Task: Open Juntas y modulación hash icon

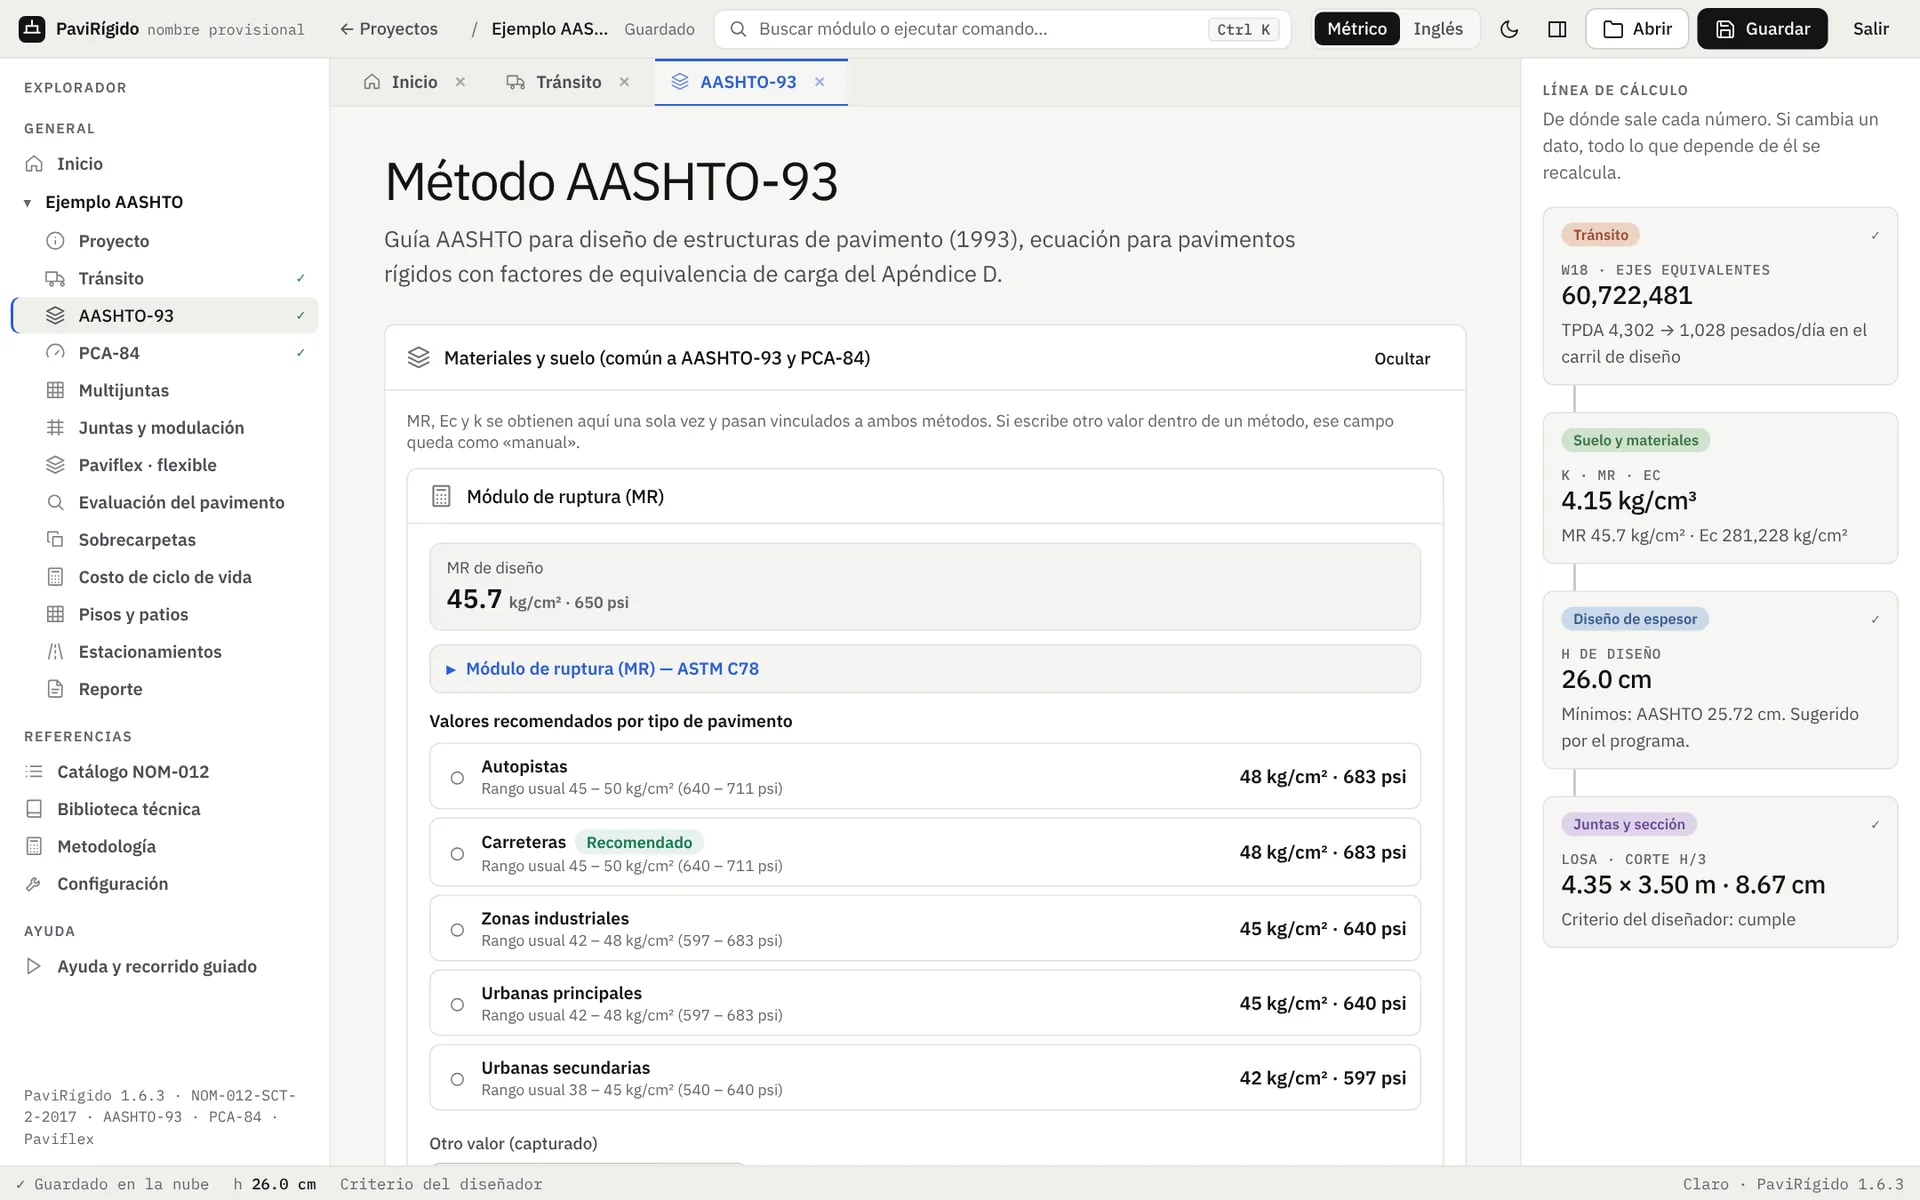Action: coord(55,428)
